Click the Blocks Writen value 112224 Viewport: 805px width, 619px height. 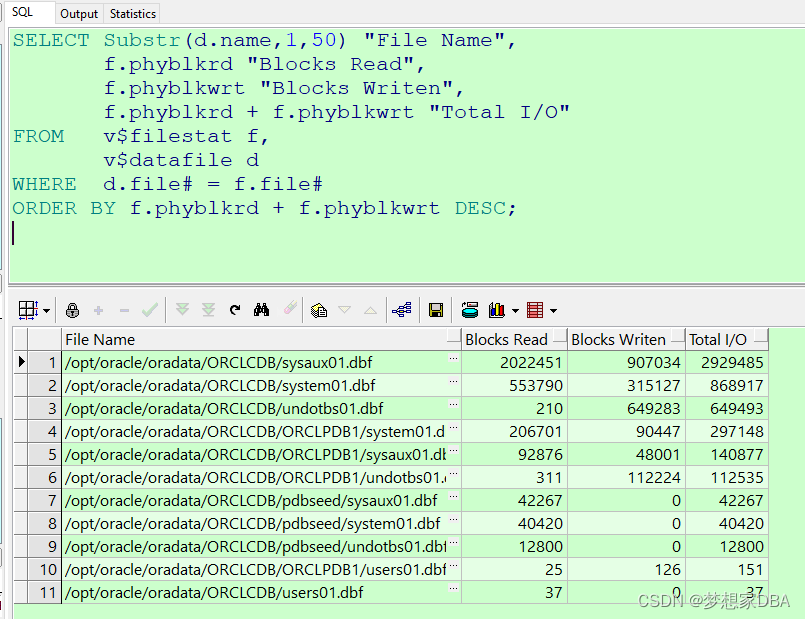pyautogui.click(x=654, y=478)
